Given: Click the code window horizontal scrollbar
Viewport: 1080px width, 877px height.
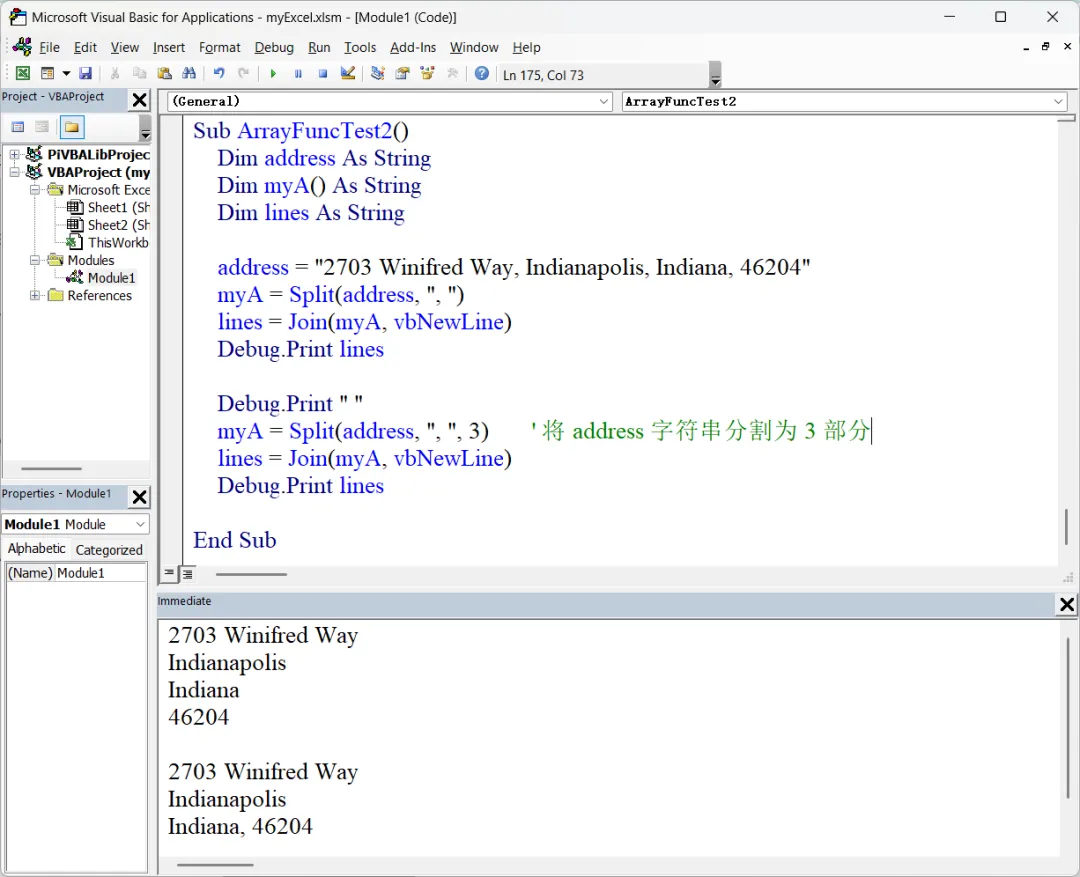Looking at the screenshot, I should 251,574.
